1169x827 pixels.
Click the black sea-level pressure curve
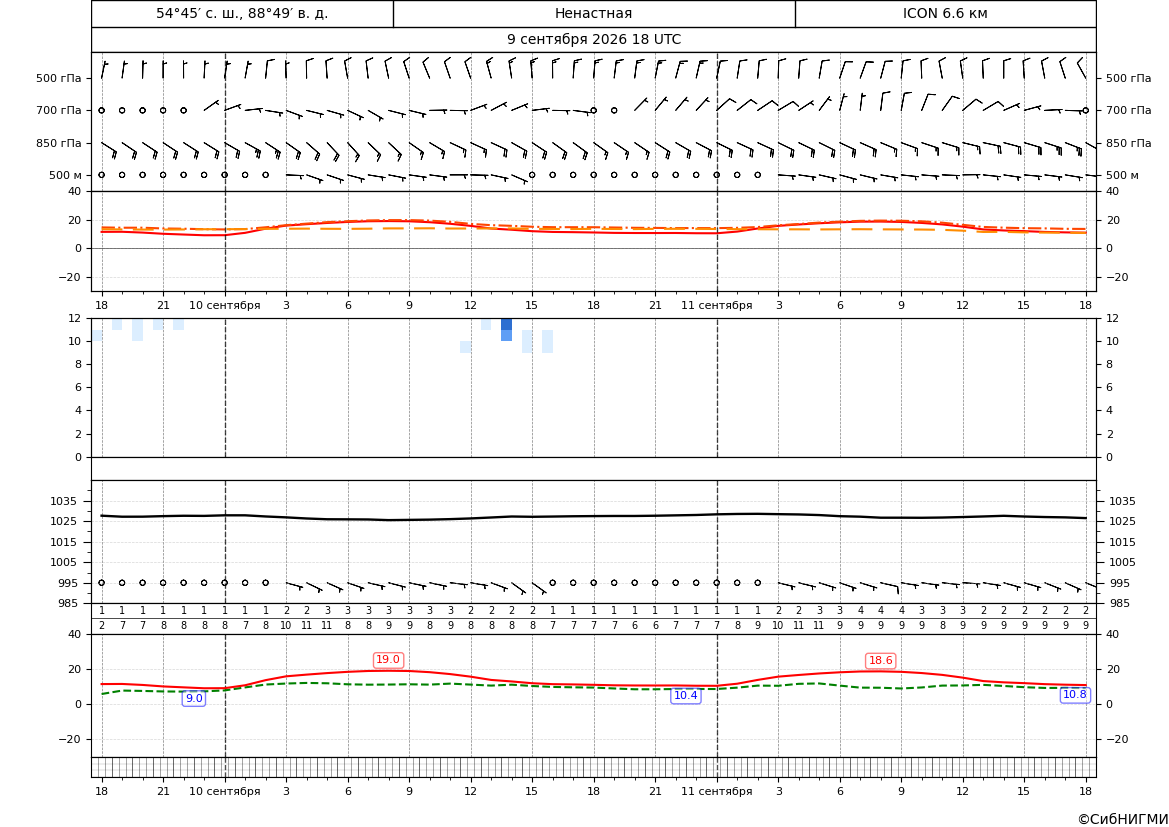593,516
